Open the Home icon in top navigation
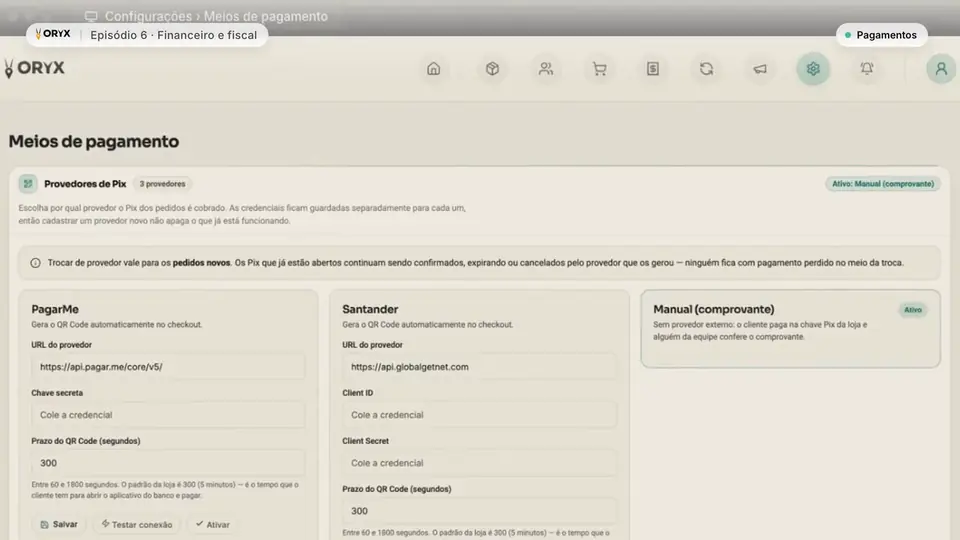960x540 pixels. coord(433,69)
